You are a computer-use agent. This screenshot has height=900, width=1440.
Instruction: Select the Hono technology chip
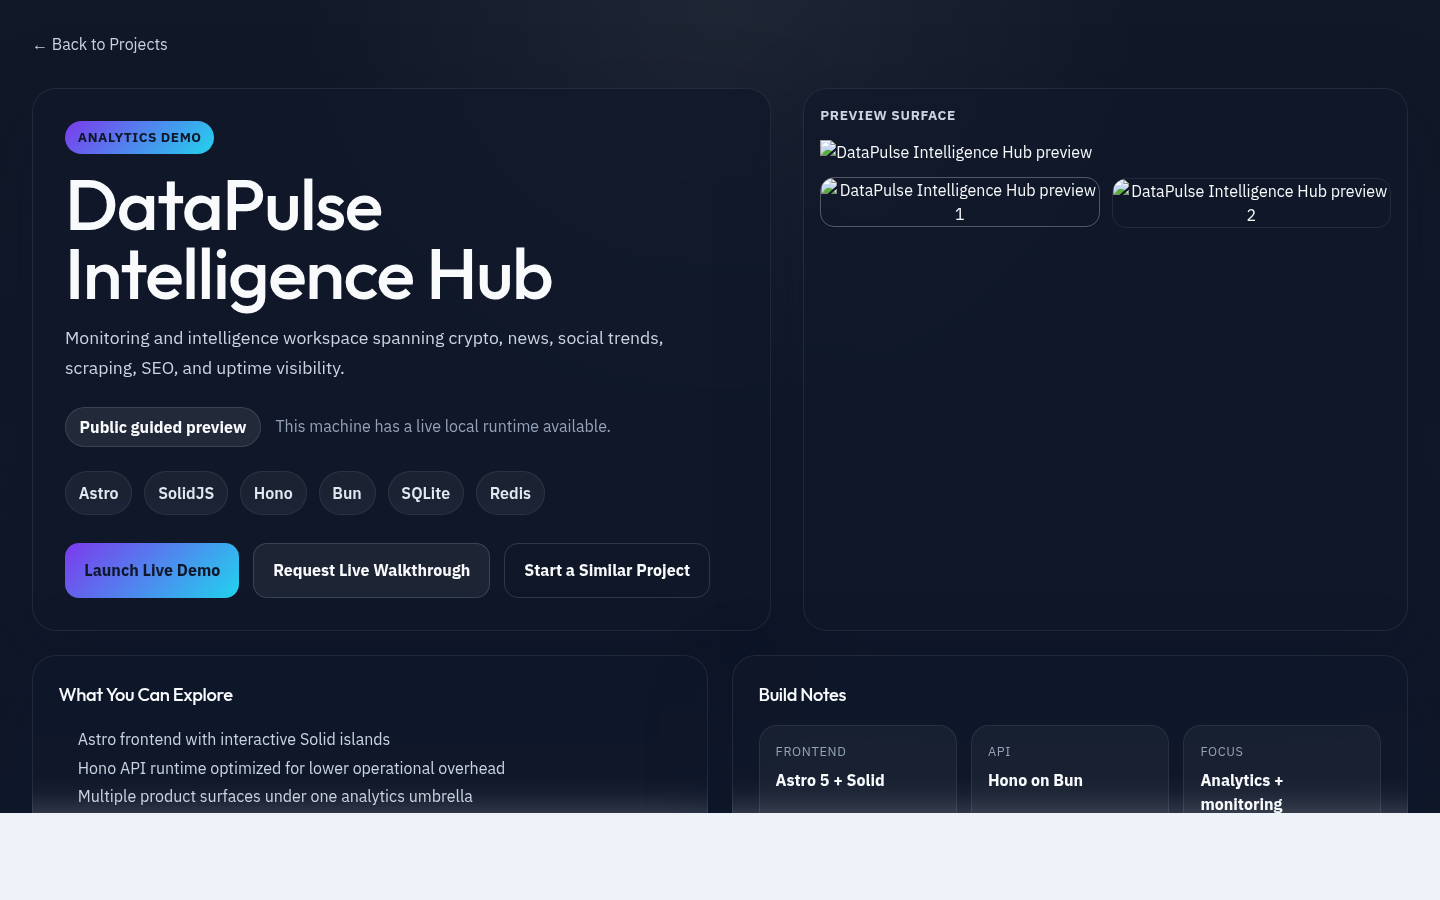point(273,493)
